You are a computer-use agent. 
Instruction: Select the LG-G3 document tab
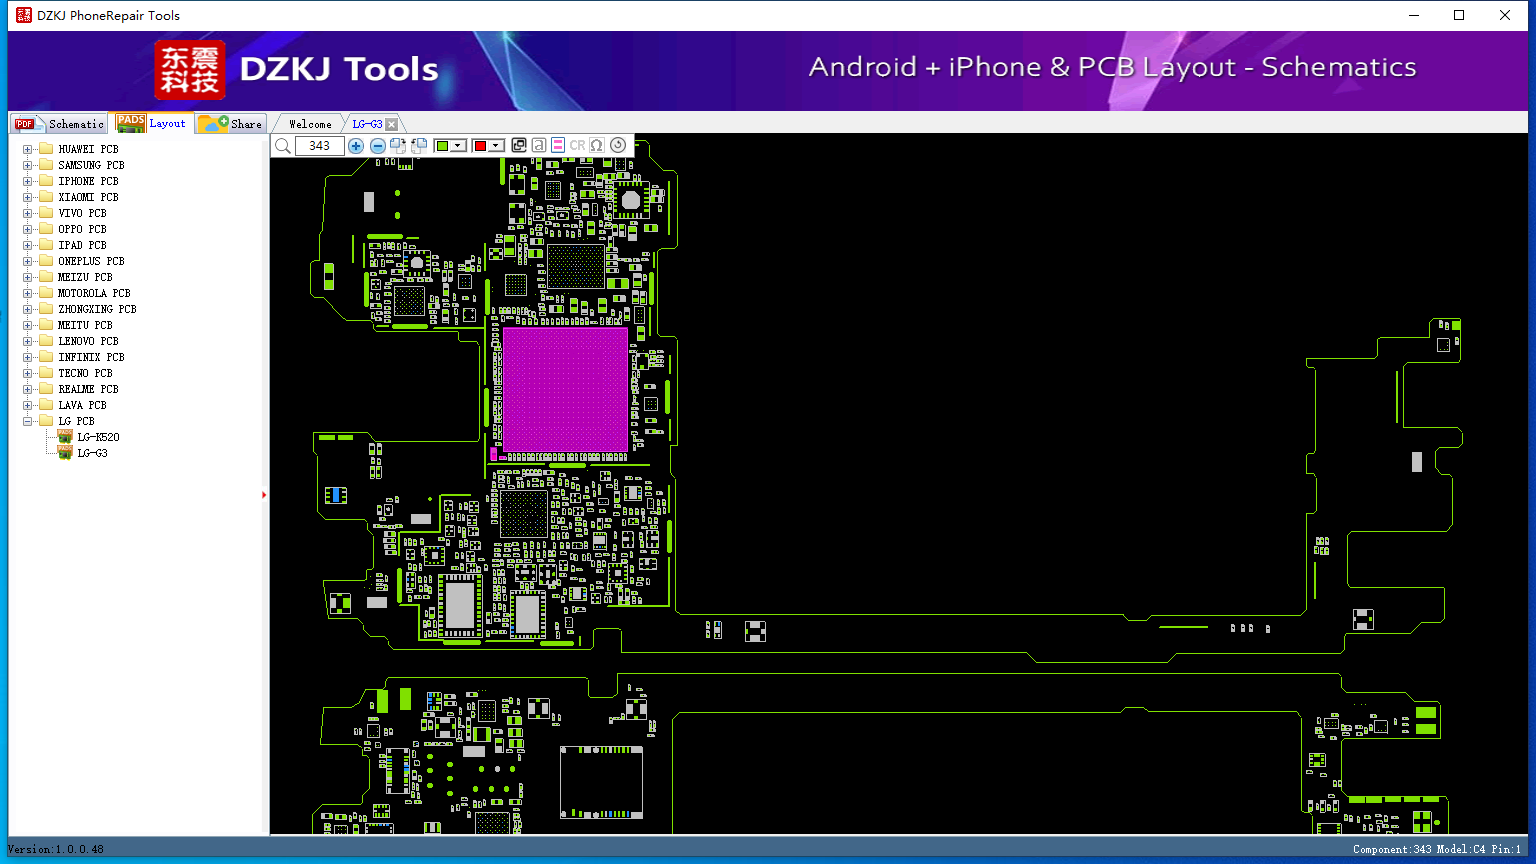[367, 124]
